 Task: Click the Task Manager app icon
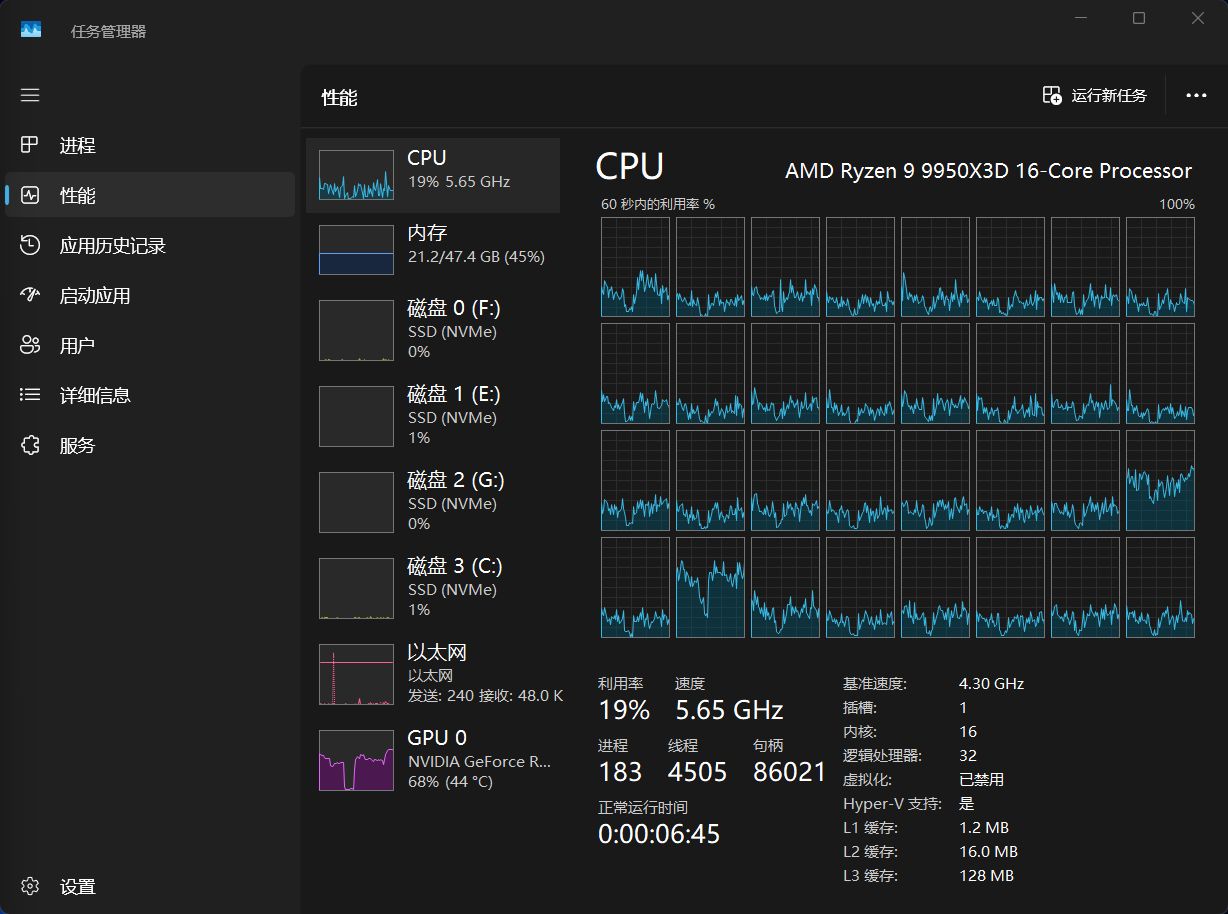pyautogui.click(x=31, y=30)
